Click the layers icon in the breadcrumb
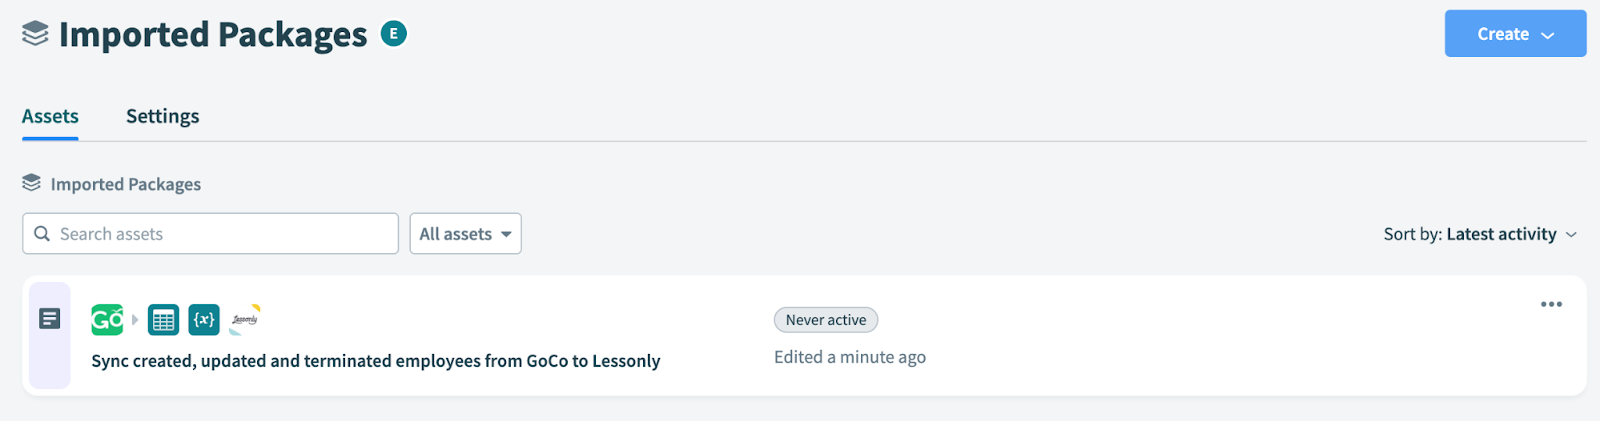The image size is (1600, 421). point(32,183)
